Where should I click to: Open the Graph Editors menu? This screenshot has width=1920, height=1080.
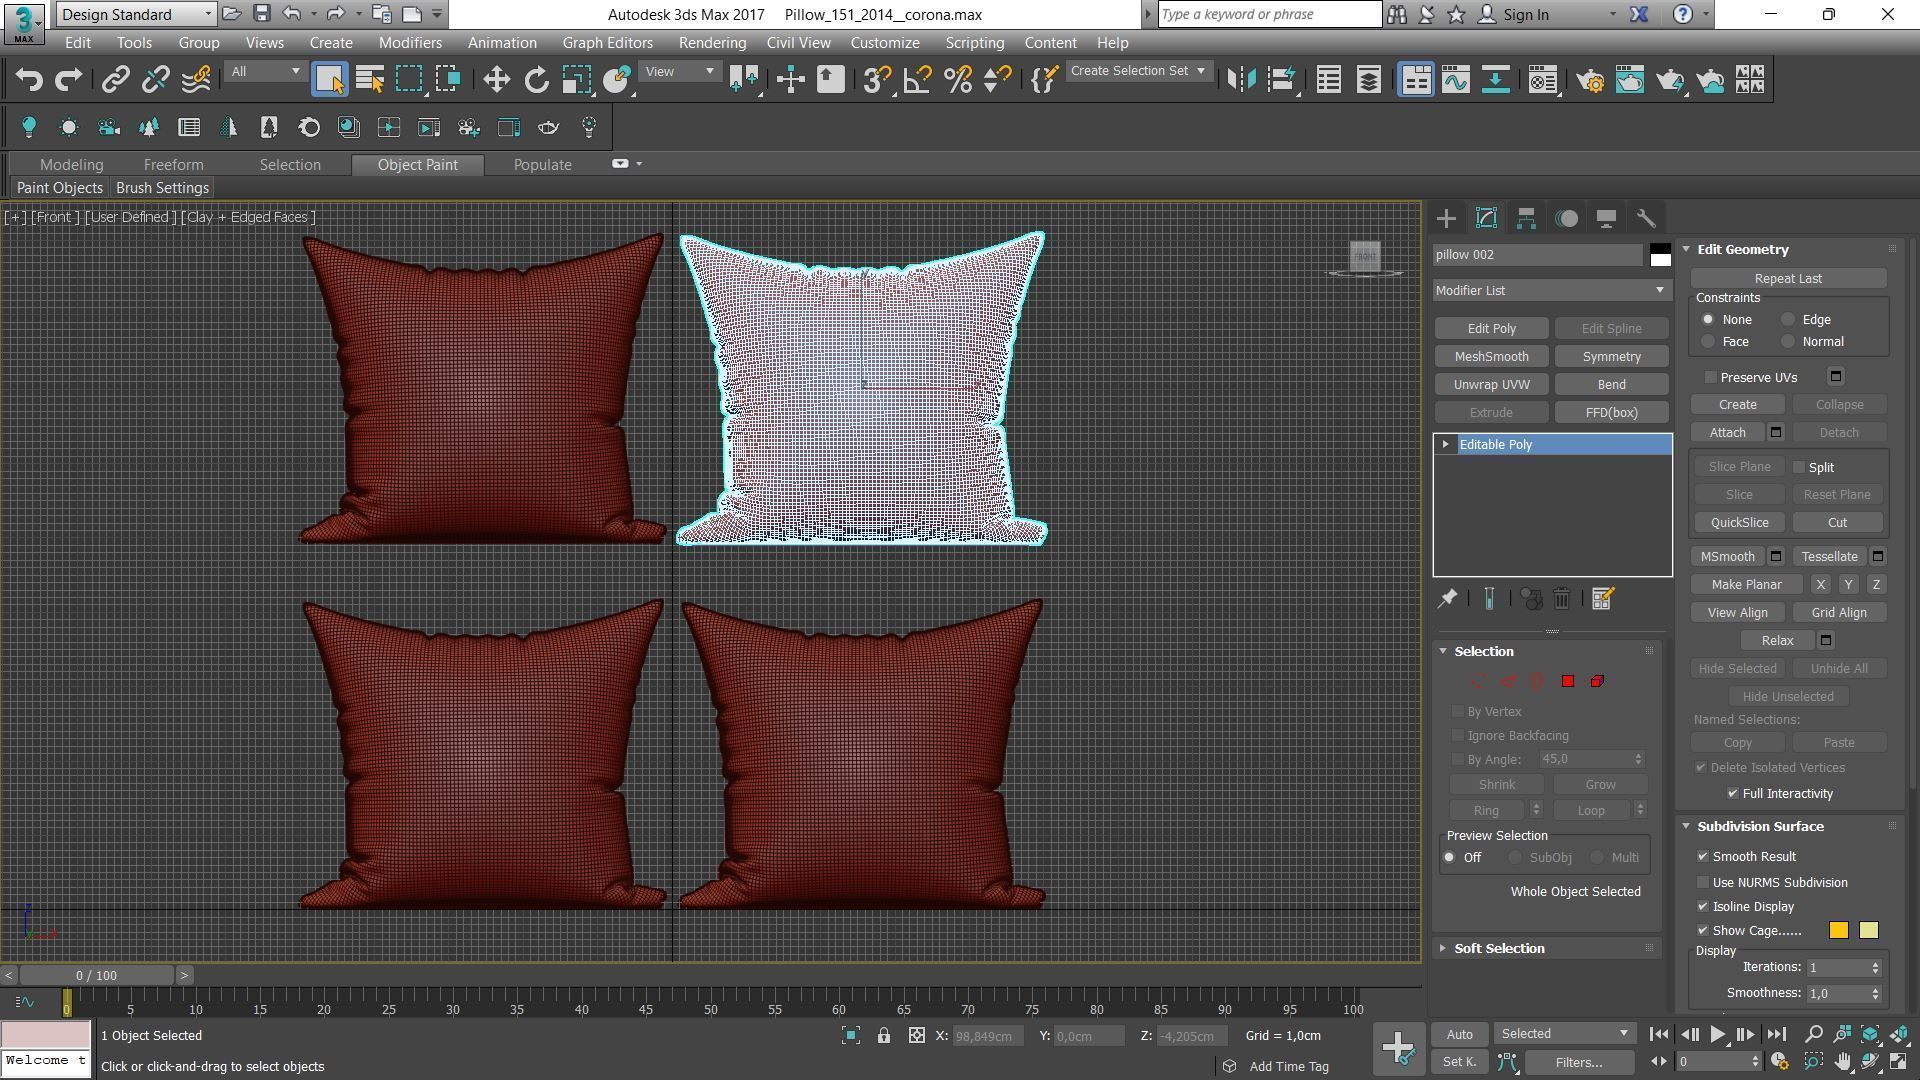[607, 43]
